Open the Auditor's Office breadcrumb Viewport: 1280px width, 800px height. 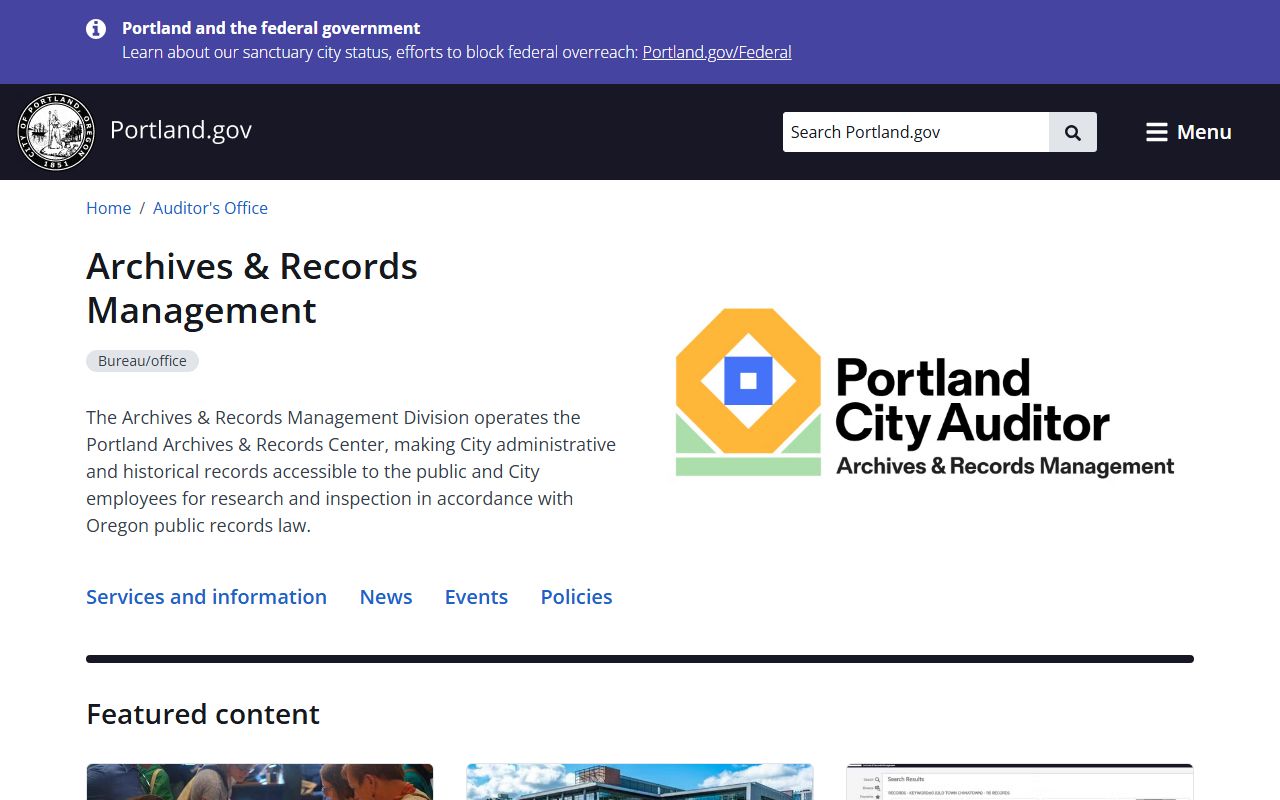[x=210, y=208]
